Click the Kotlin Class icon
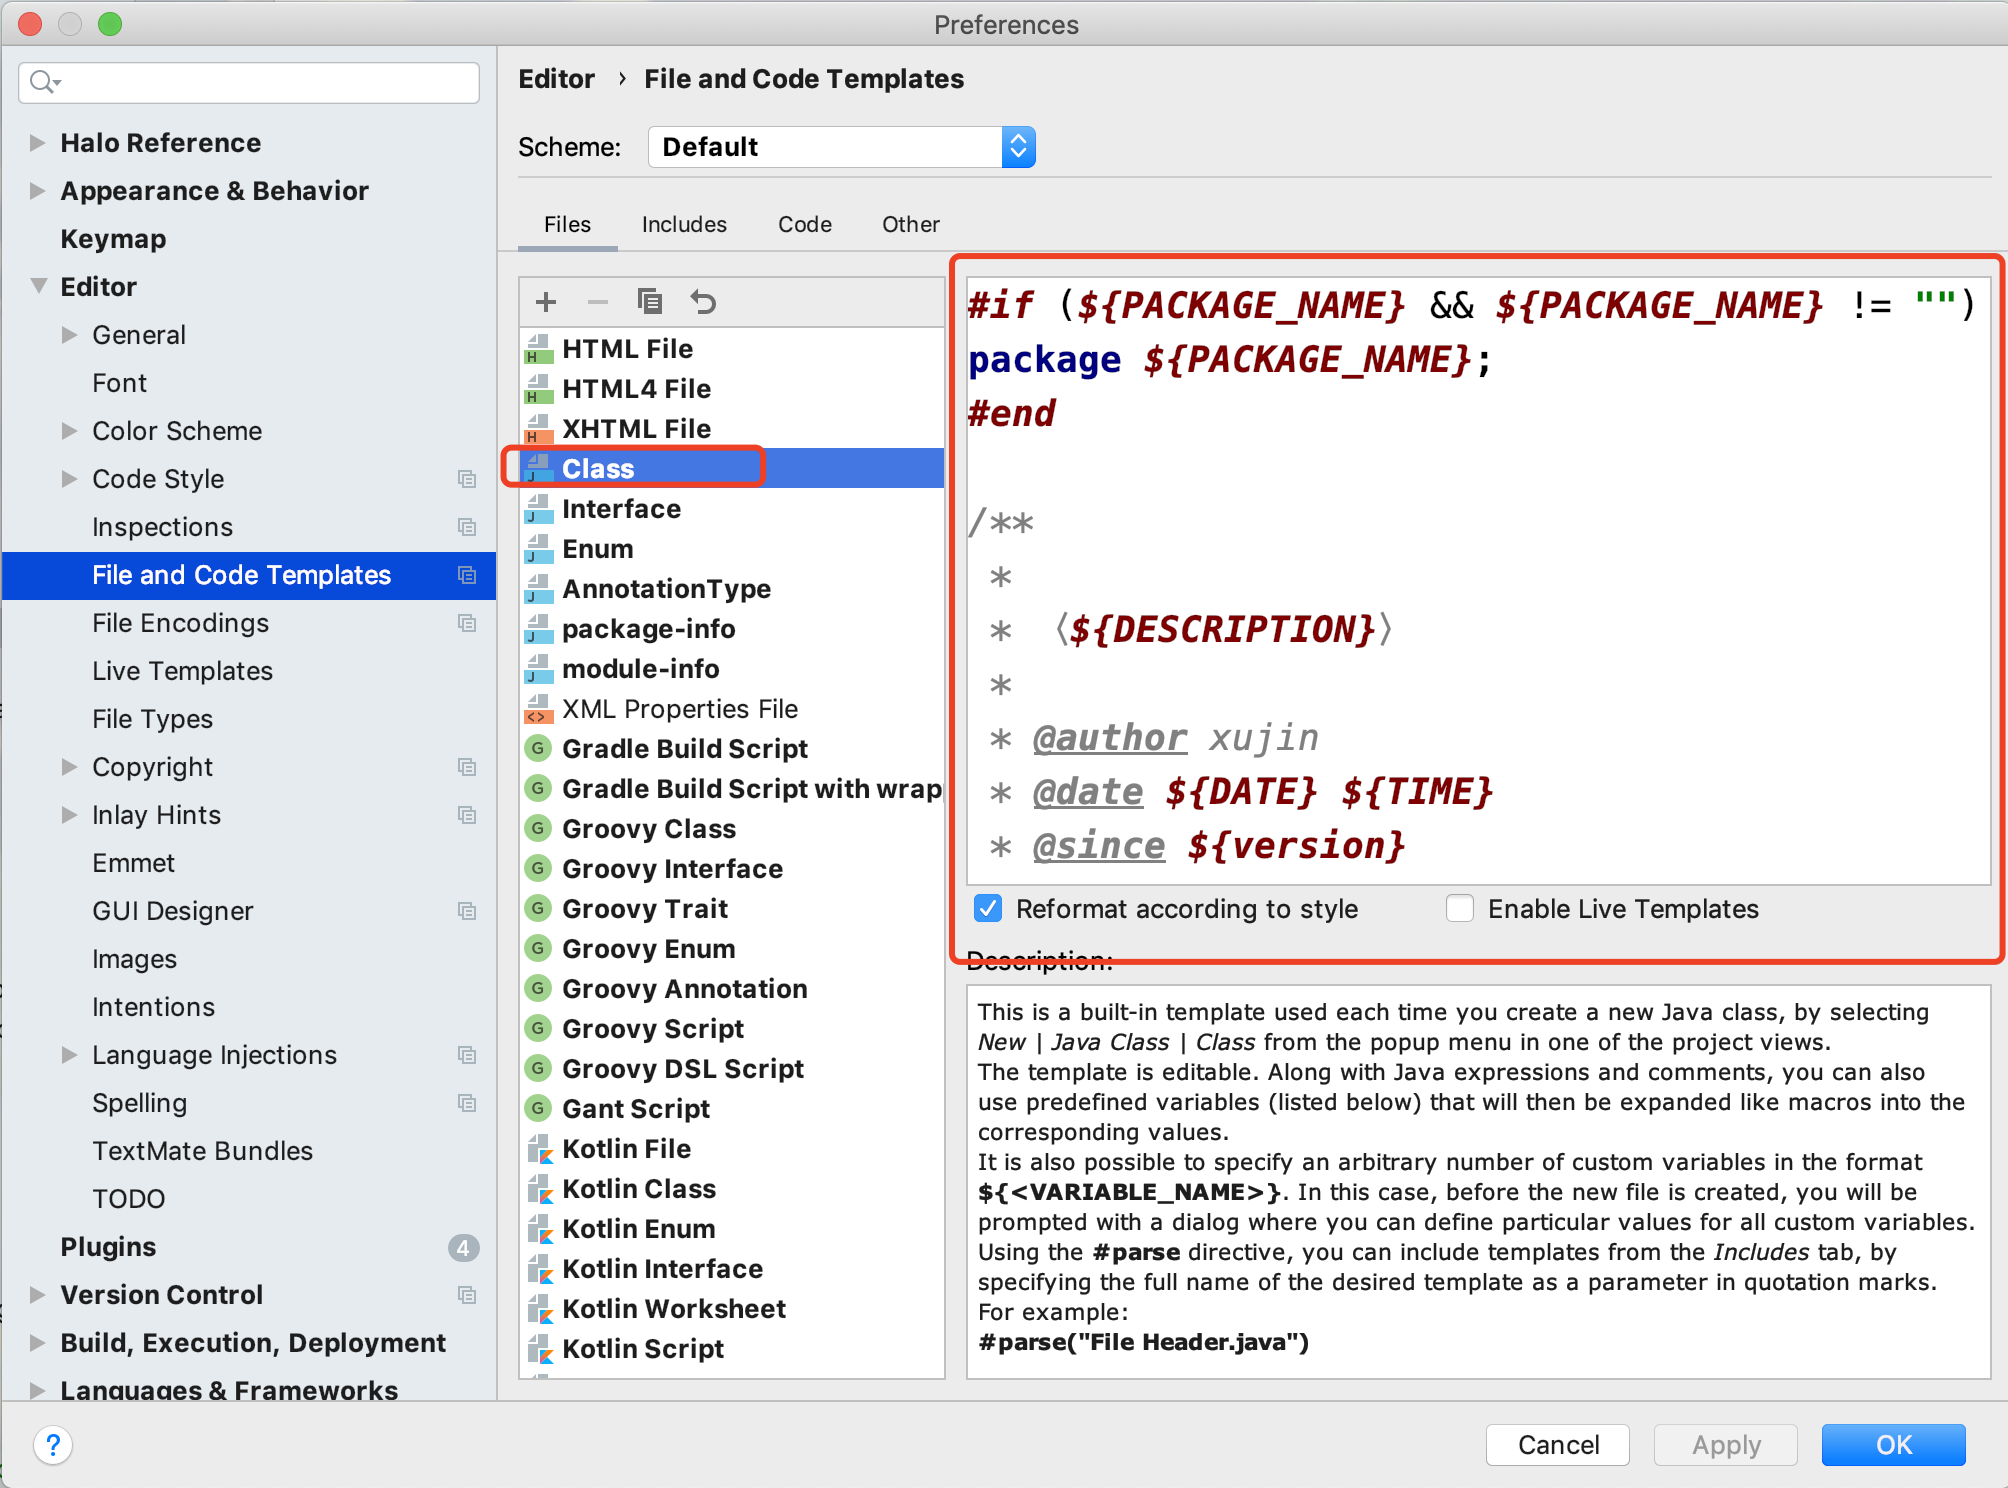Viewport: 2008px width, 1488px height. pos(540,1189)
